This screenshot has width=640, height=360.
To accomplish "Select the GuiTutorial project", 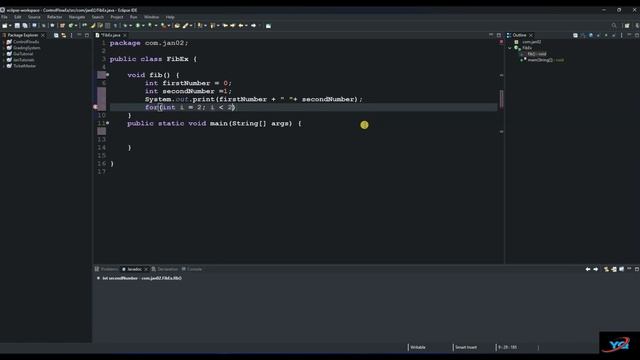I will (23, 54).
